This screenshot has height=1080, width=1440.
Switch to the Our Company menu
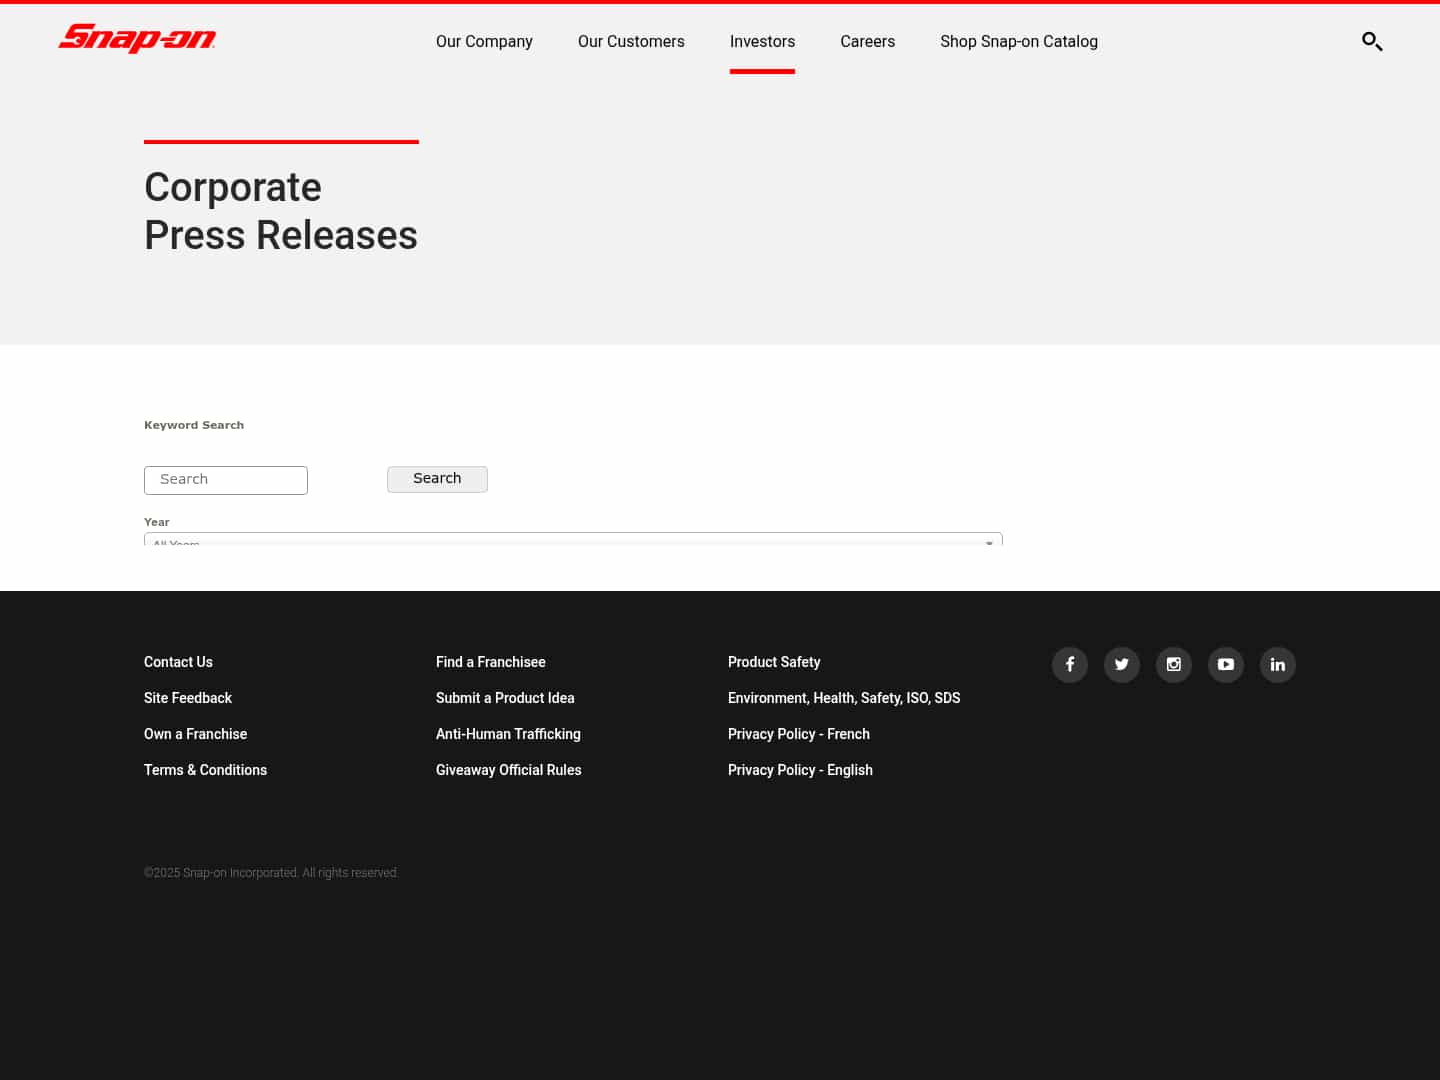[x=484, y=41]
